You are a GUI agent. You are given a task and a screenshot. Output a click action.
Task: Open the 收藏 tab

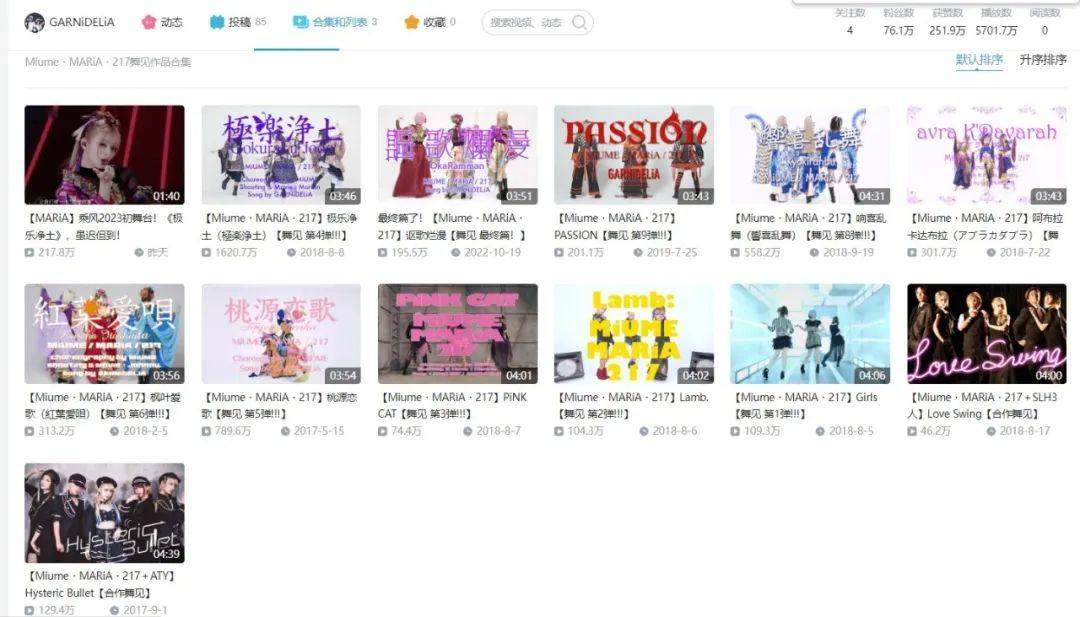point(430,22)
